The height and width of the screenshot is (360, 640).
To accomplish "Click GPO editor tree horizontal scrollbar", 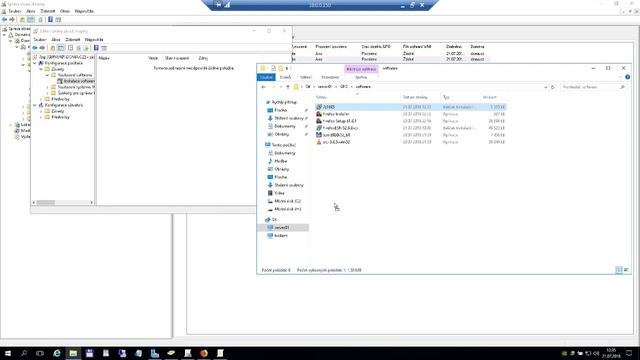I will pos(63,202).
